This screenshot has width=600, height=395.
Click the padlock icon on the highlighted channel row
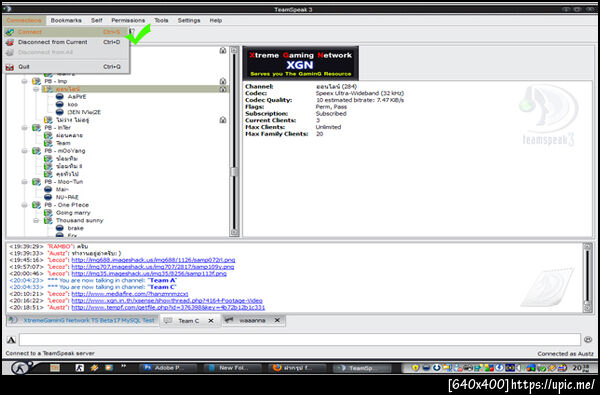pos(223,89)
